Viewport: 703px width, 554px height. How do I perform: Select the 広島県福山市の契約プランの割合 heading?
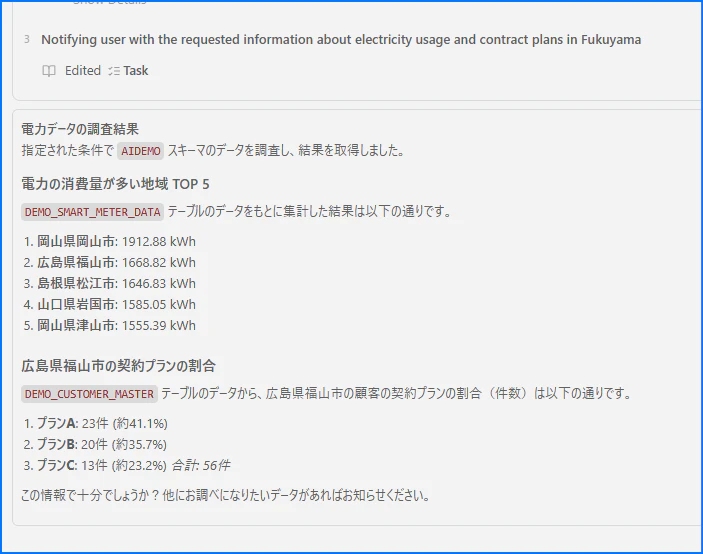point(118,366)
